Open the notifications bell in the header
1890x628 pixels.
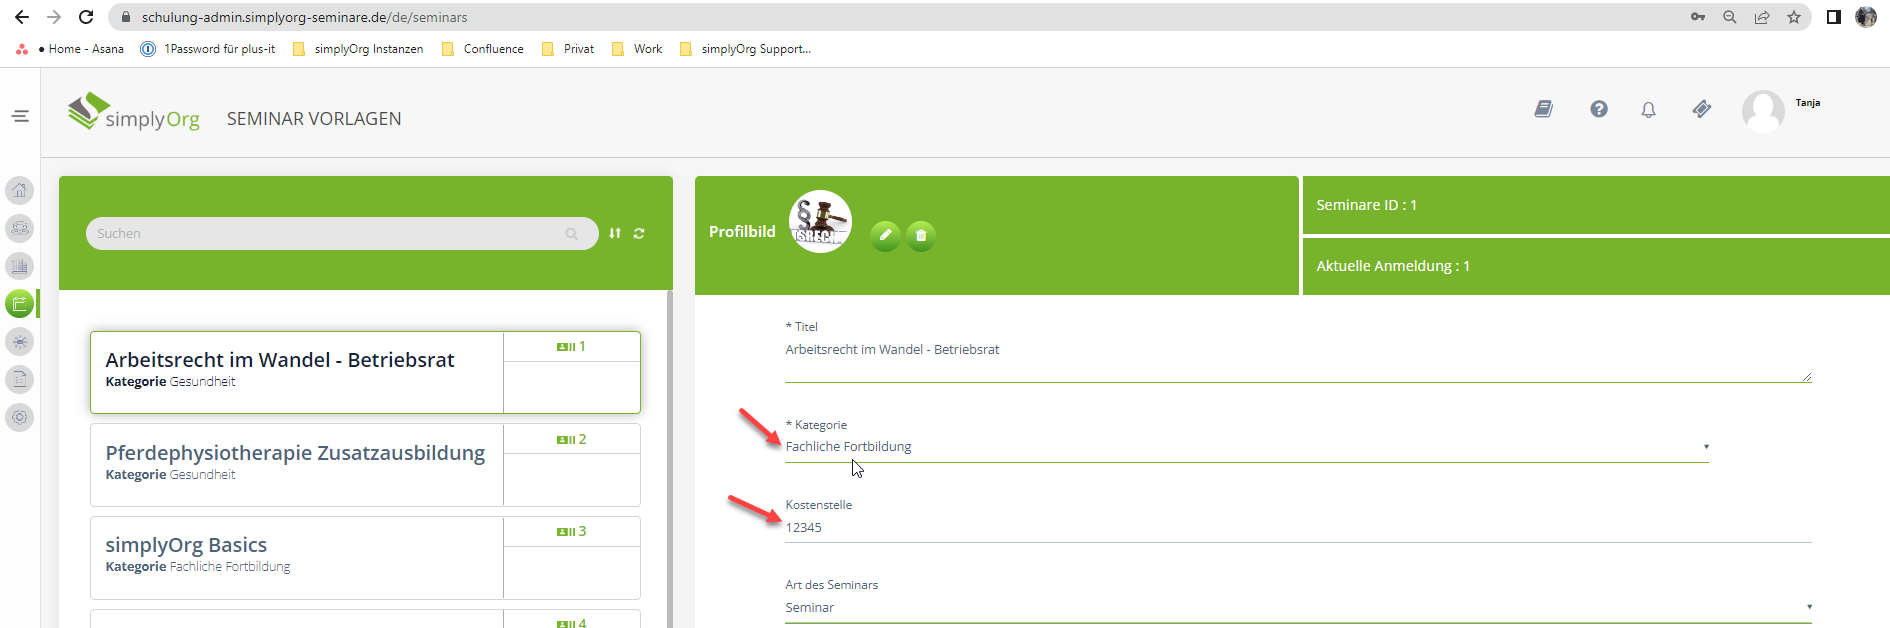pyautogui.click(x=1648, y=110)
